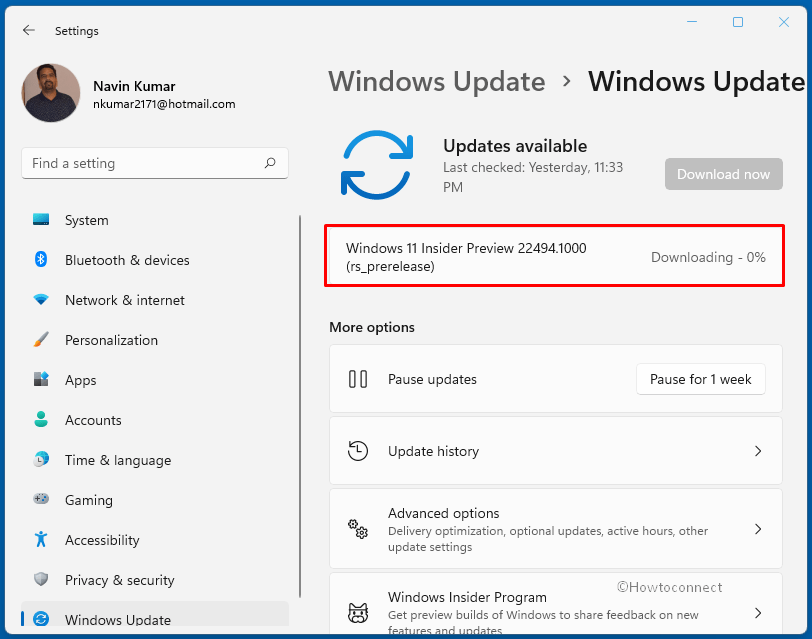
Task: Go to Gaming settings
Action: (x=155, y=500)
